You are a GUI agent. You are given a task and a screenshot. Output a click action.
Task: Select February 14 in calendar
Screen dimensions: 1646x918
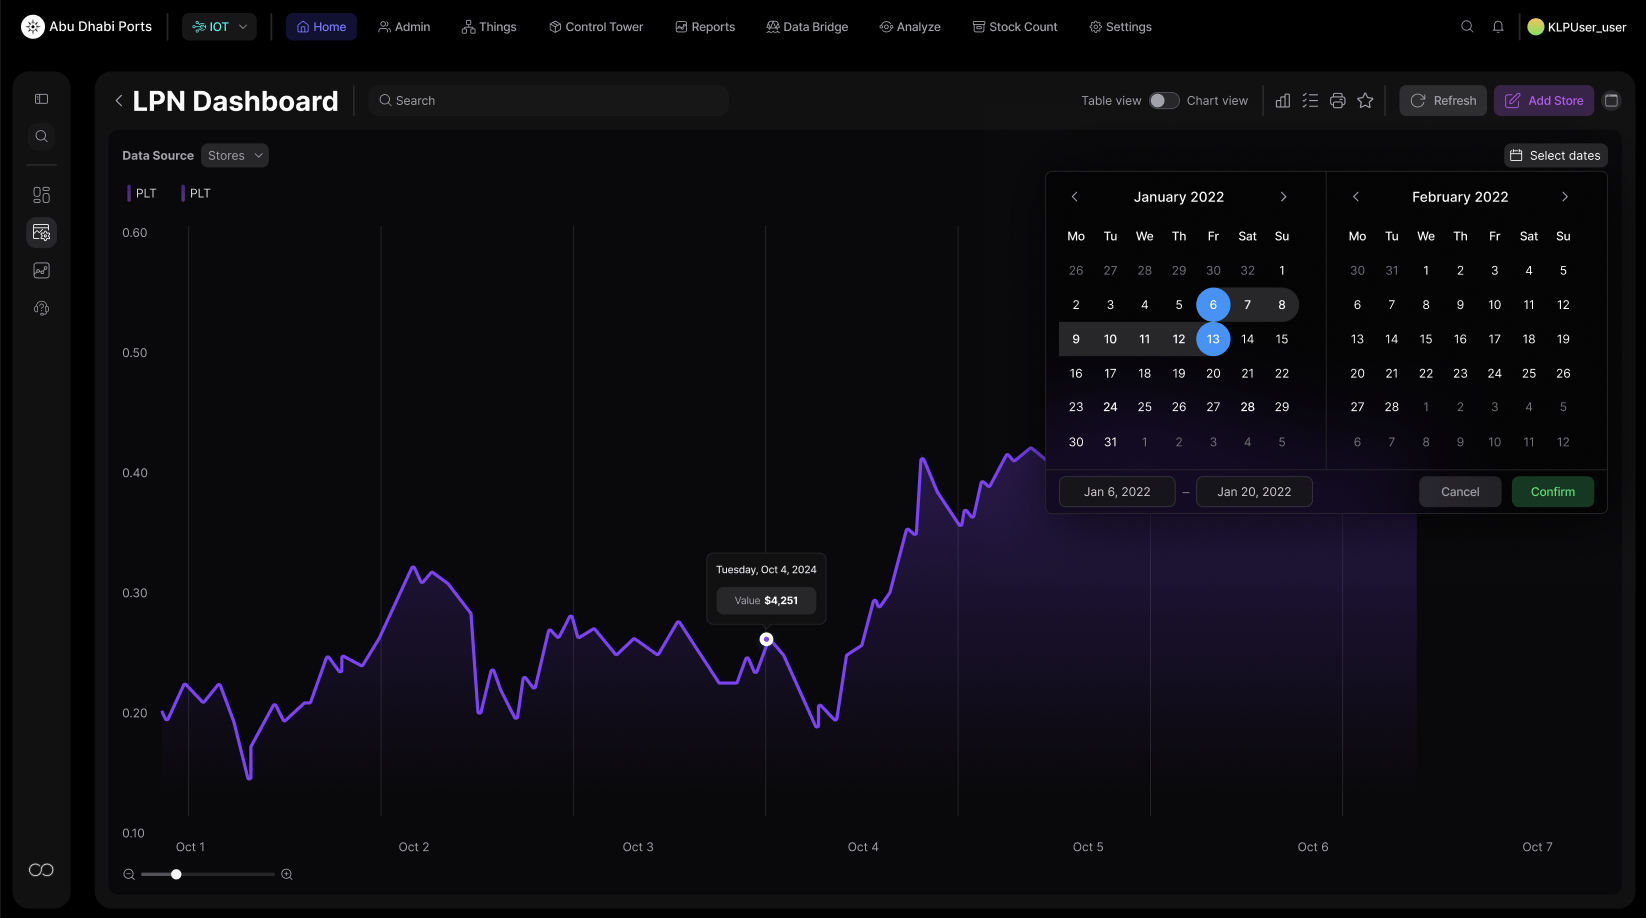click(1392, 339)
